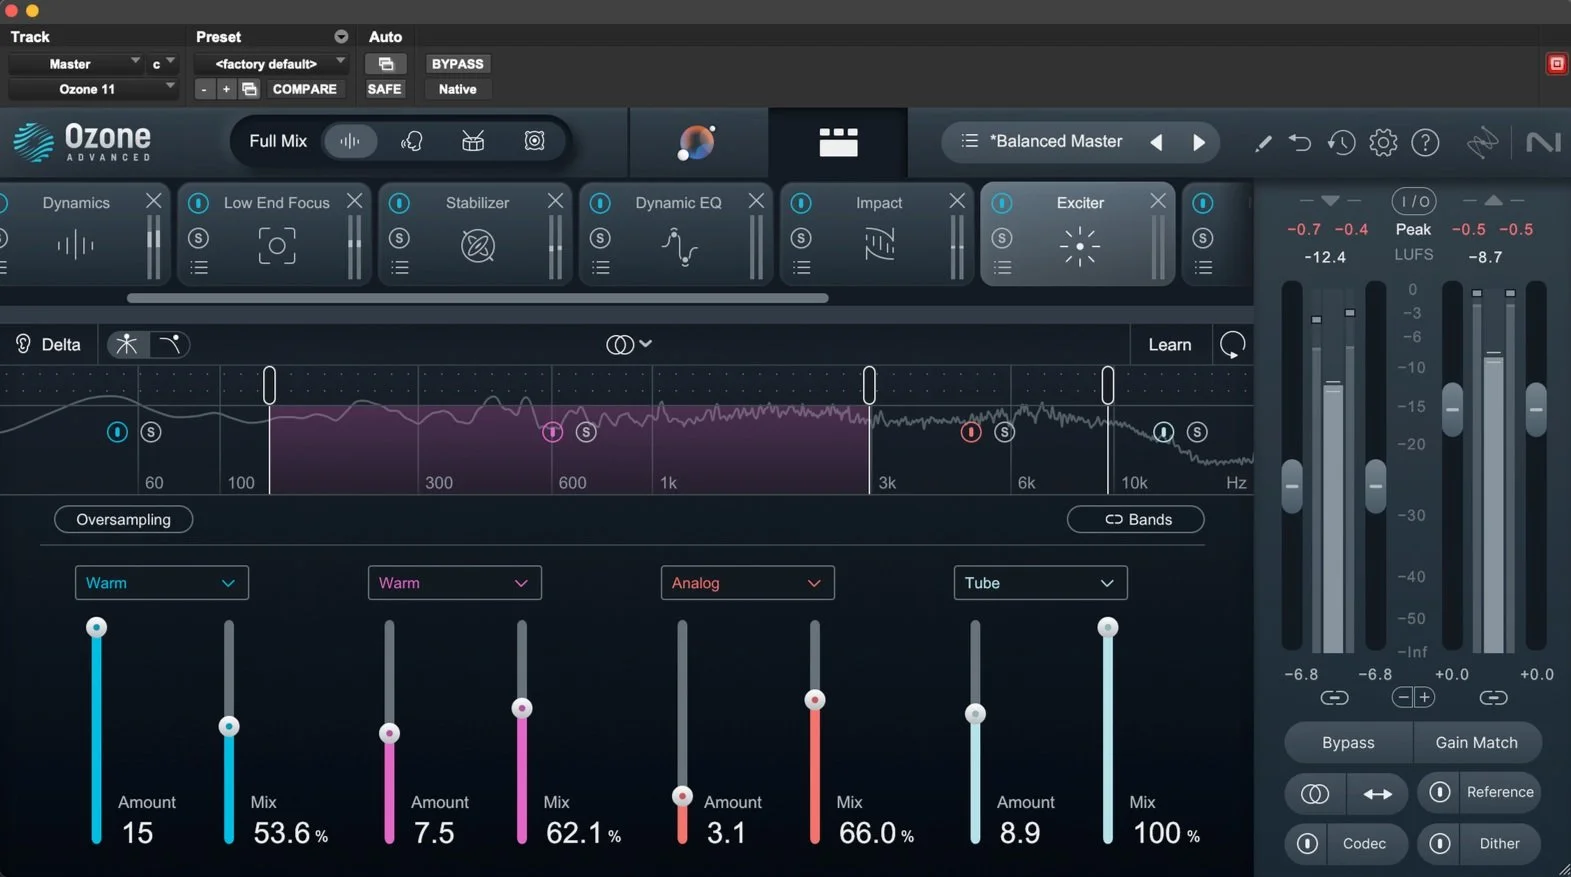1571x877 pixels.
Task: Open band 2 Warm mode dropdown
Action: pos(454,583)
